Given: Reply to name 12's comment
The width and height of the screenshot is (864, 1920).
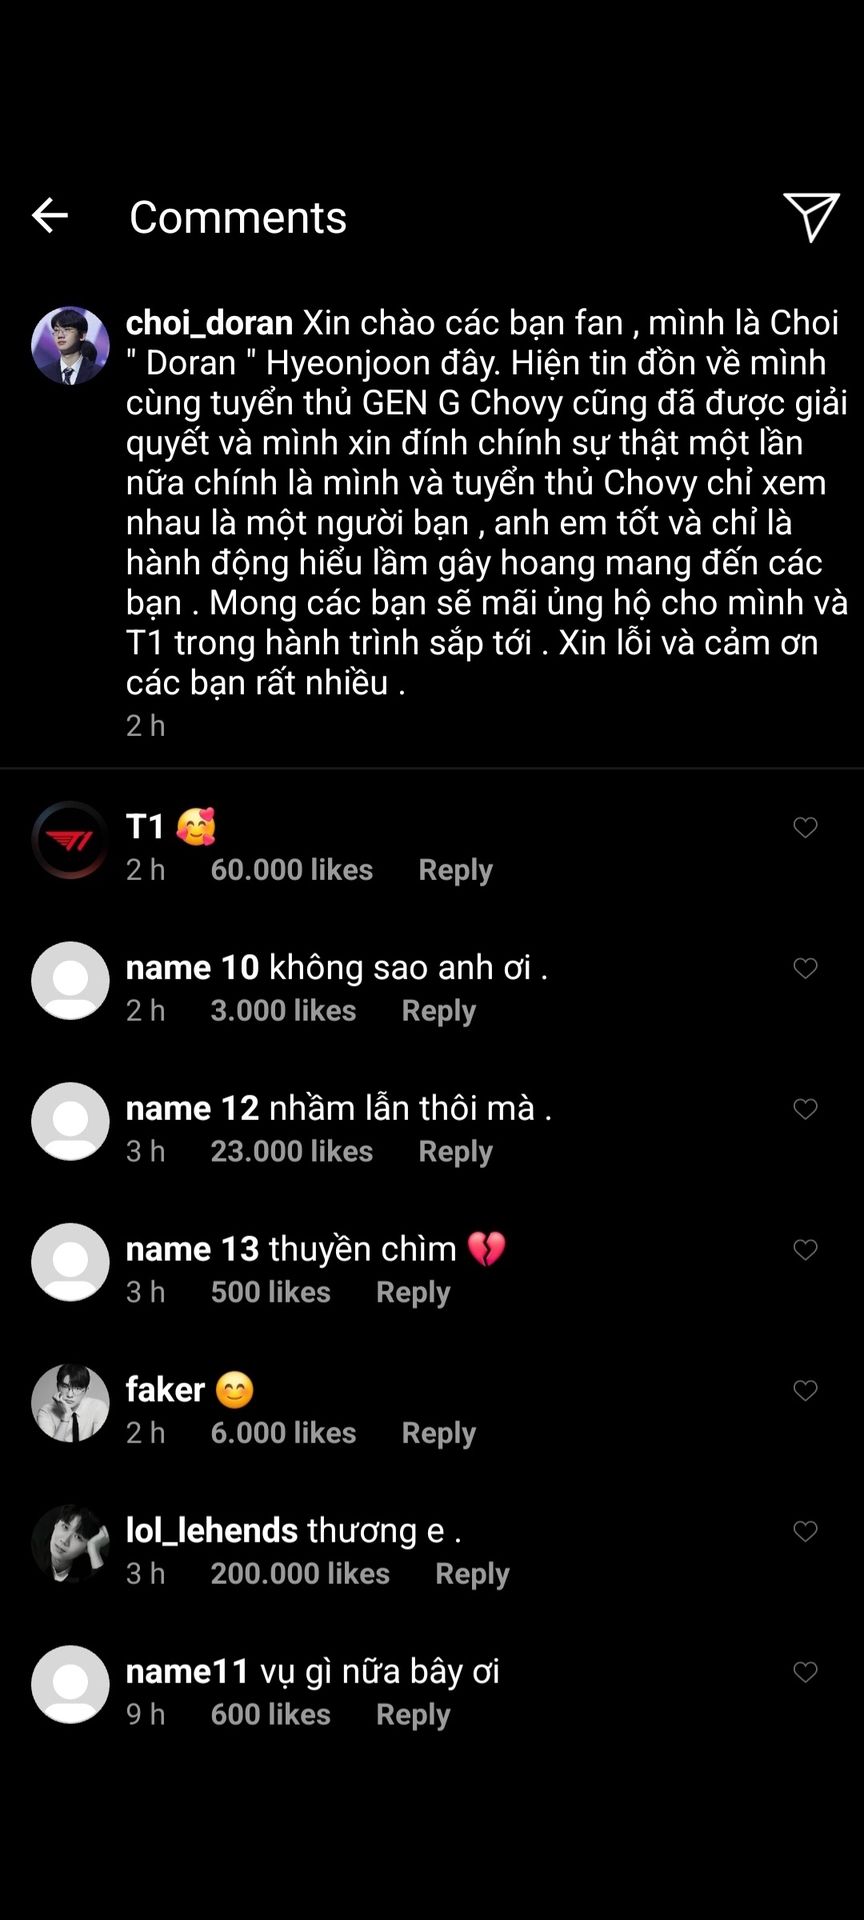Looking at the screenshot, I should click(x=455, y=1152).
